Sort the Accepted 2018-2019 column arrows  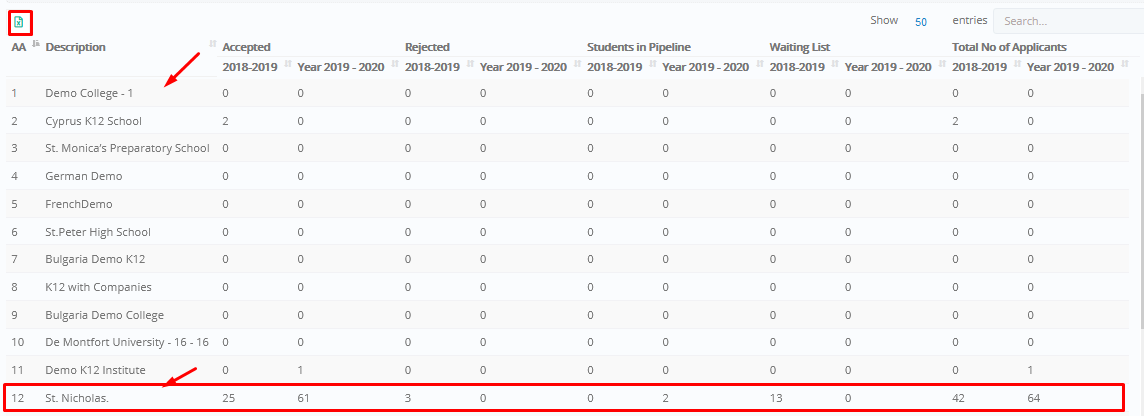point(286,64)
